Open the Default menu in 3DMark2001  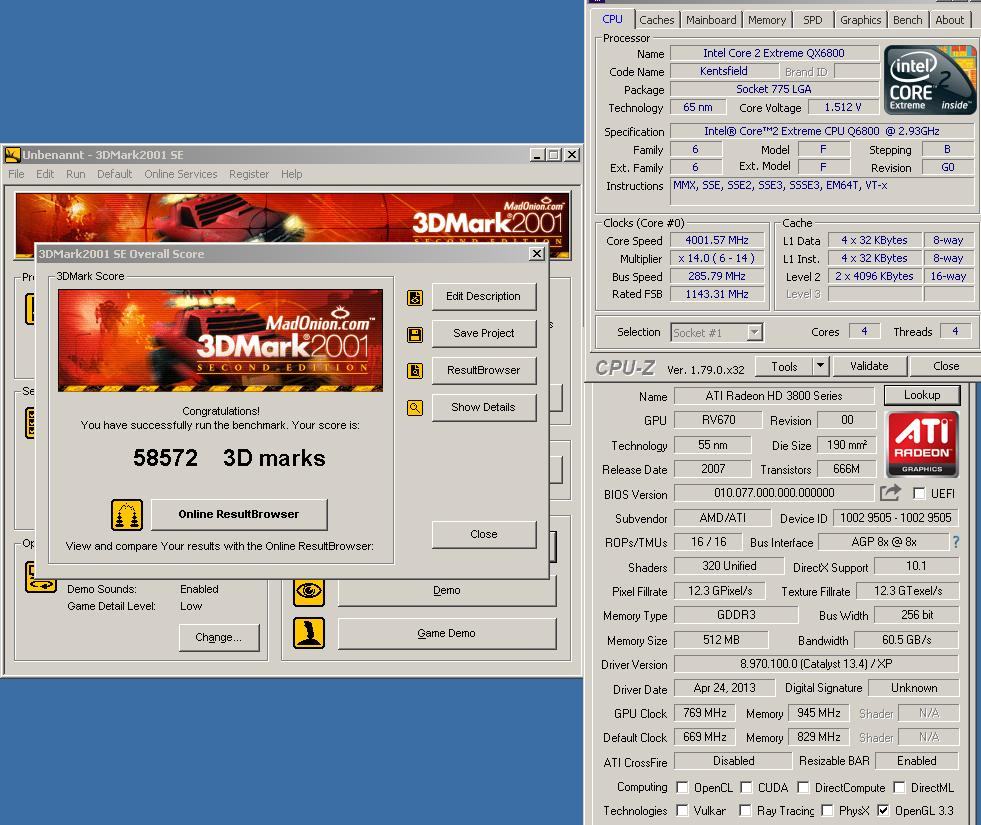pos(114,174)
